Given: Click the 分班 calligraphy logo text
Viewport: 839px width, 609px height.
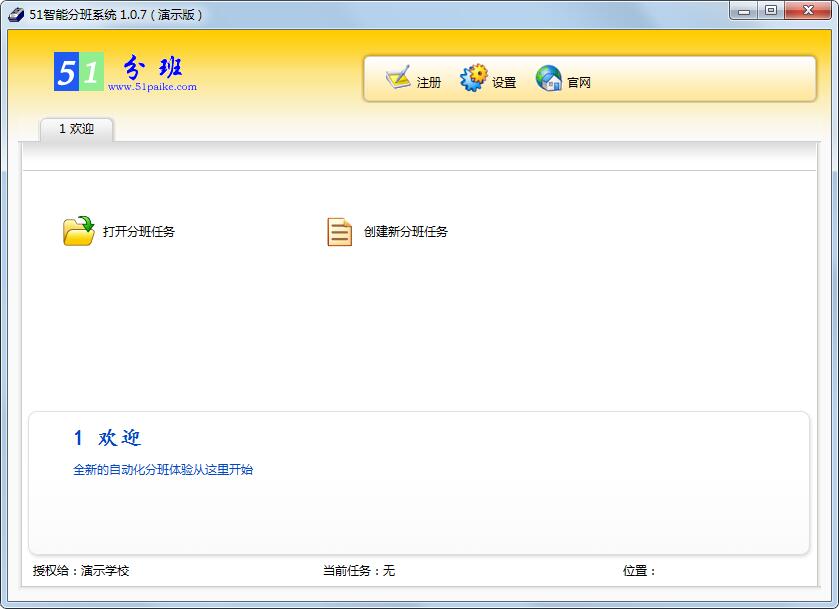Looking at the screenshot, I should tap(153, 68).
